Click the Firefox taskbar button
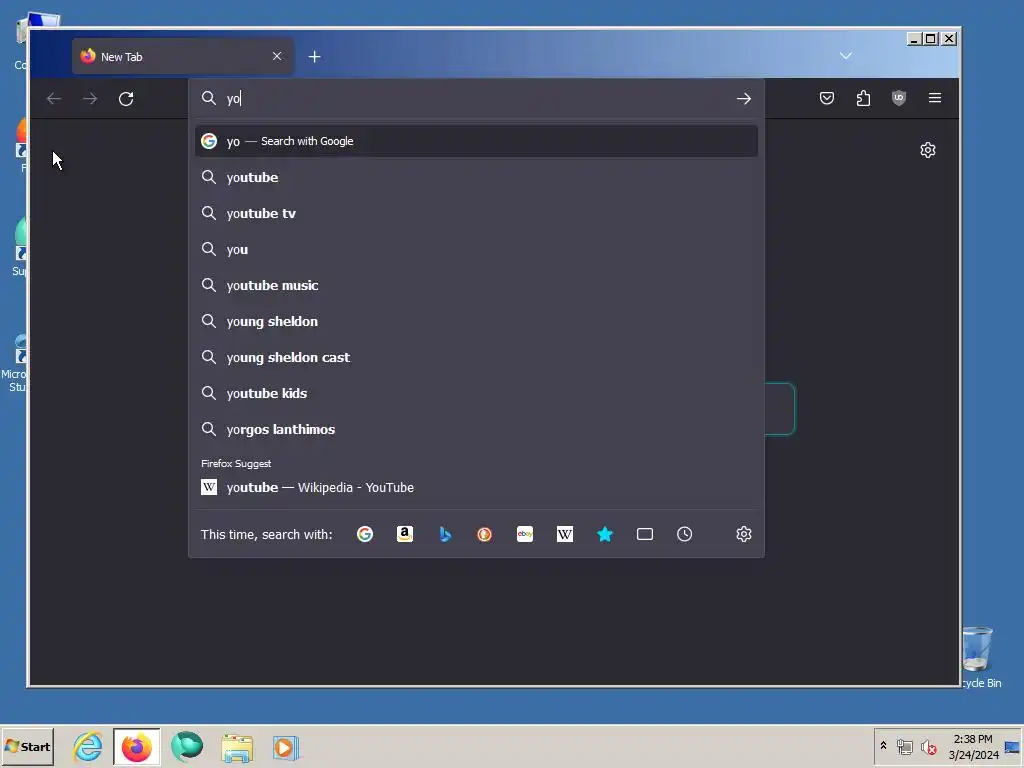 (x=136, y=747)
